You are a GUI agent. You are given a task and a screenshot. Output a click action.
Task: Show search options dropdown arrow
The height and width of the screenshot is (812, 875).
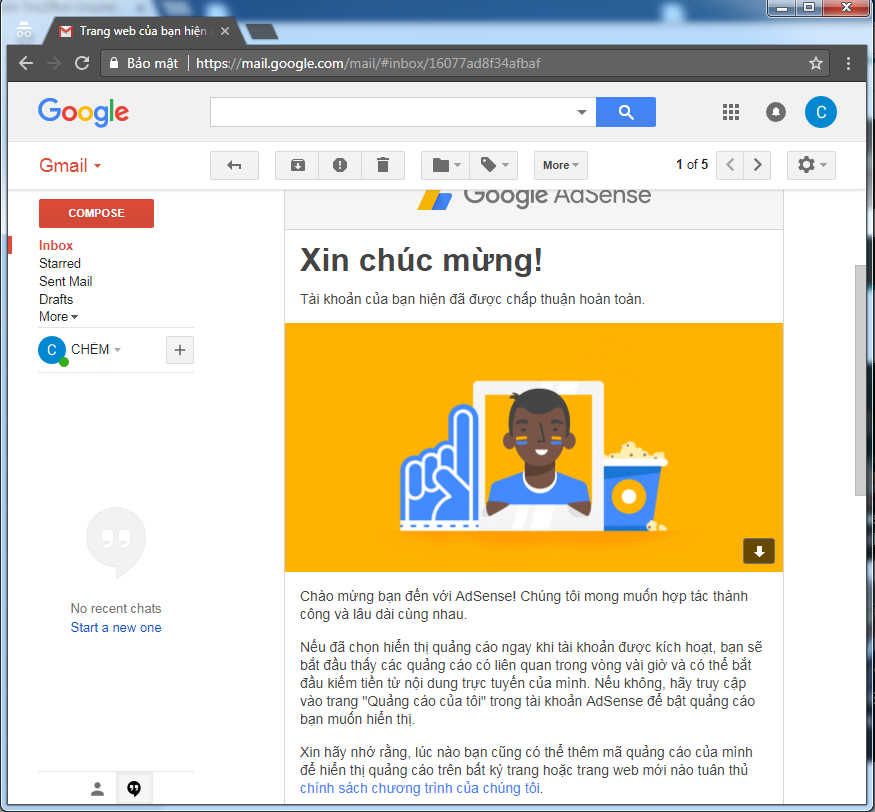pyautogui.click(x=582, y=112)
